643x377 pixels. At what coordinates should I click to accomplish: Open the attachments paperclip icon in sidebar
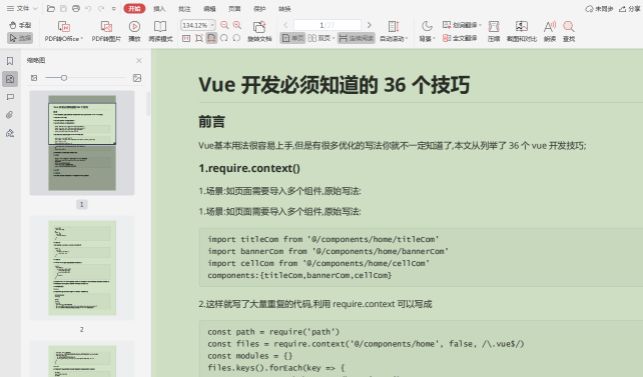[x=10, y=115]
